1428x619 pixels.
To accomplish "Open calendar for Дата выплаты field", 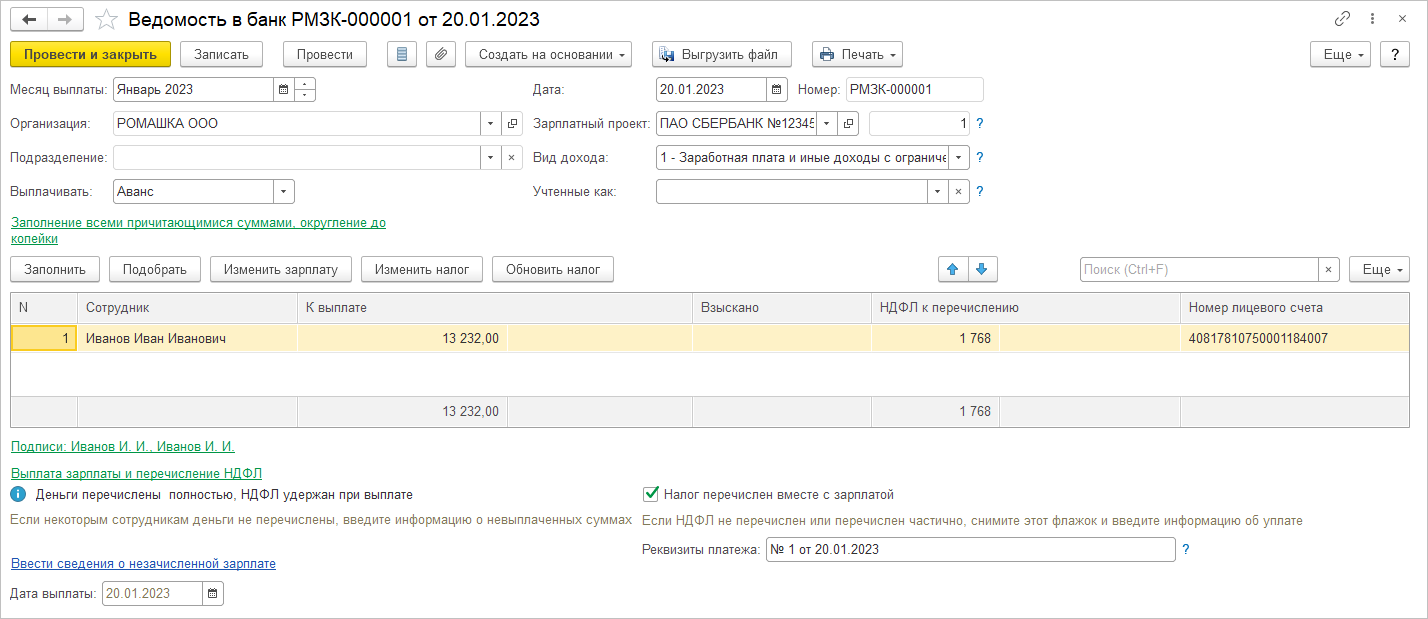I will (213, 594).
